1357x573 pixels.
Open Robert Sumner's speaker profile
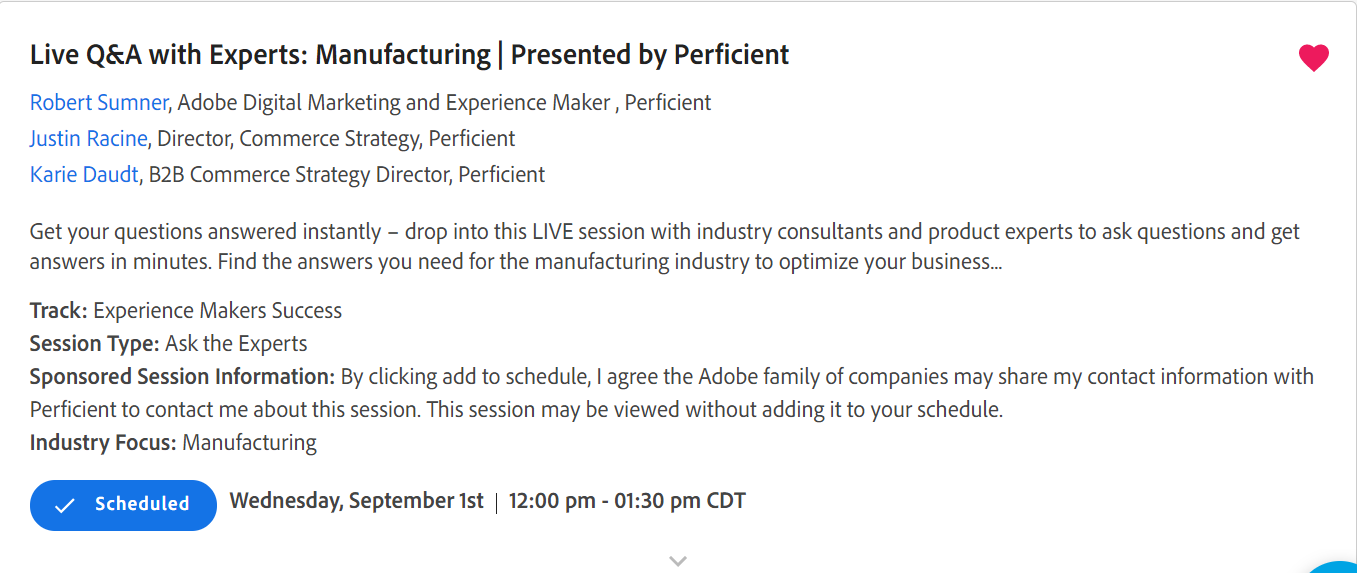(100, 102)
